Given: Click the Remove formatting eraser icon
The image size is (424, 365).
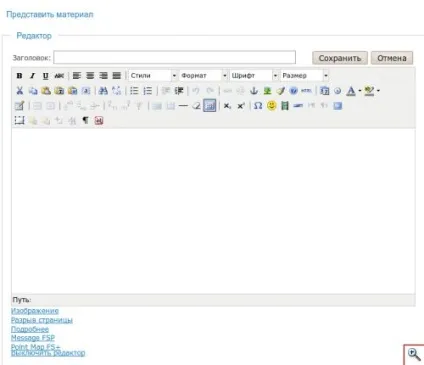Looking at the screenshot, I should [197, 106].
